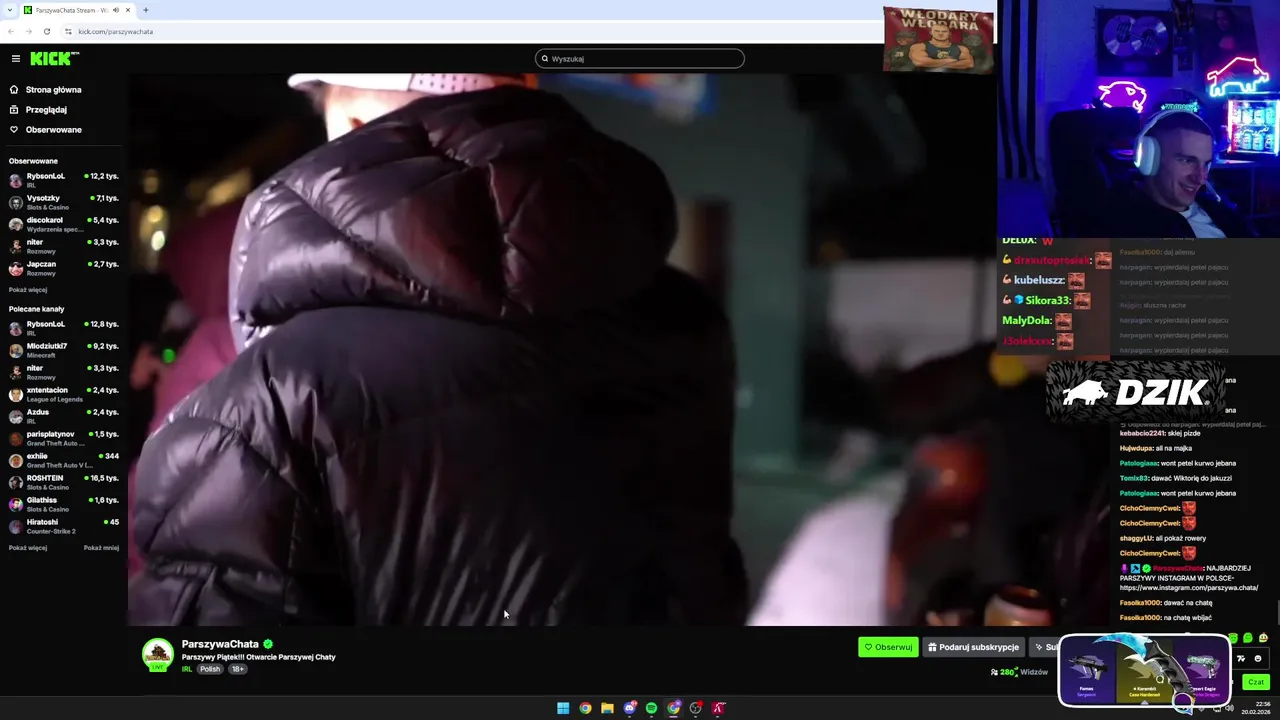Collapse recommended channels with Pokaż mniej

tap(101, 548)
